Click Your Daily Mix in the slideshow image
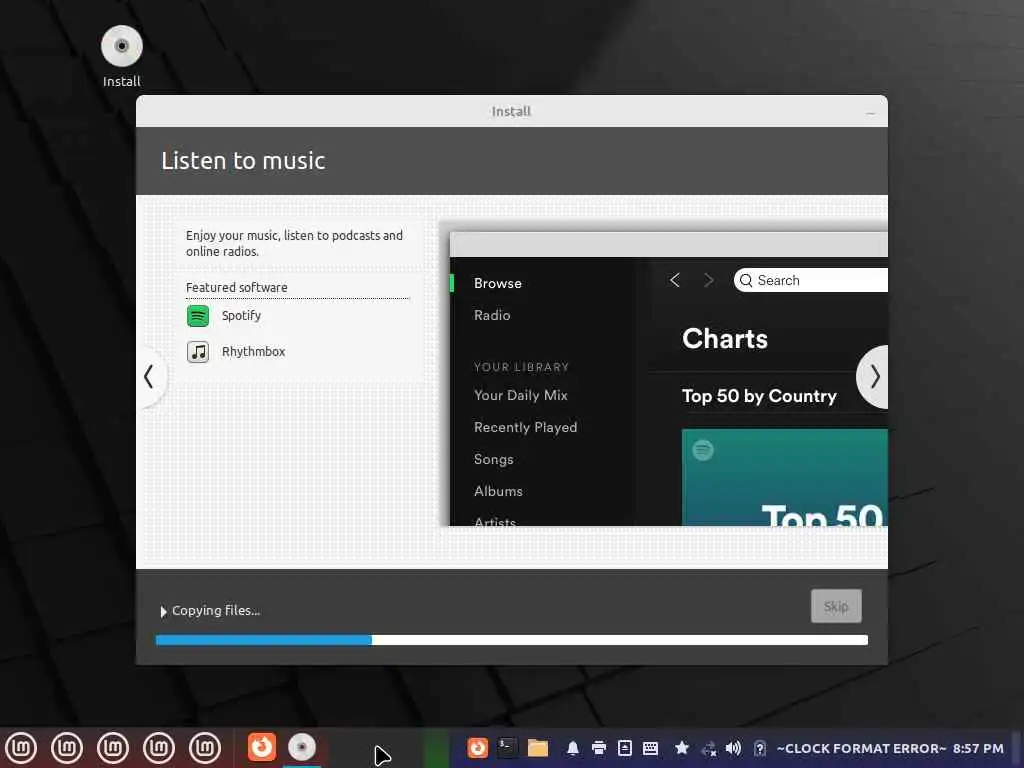Viewport: 1024px width, 768px height. coord(520,395)
